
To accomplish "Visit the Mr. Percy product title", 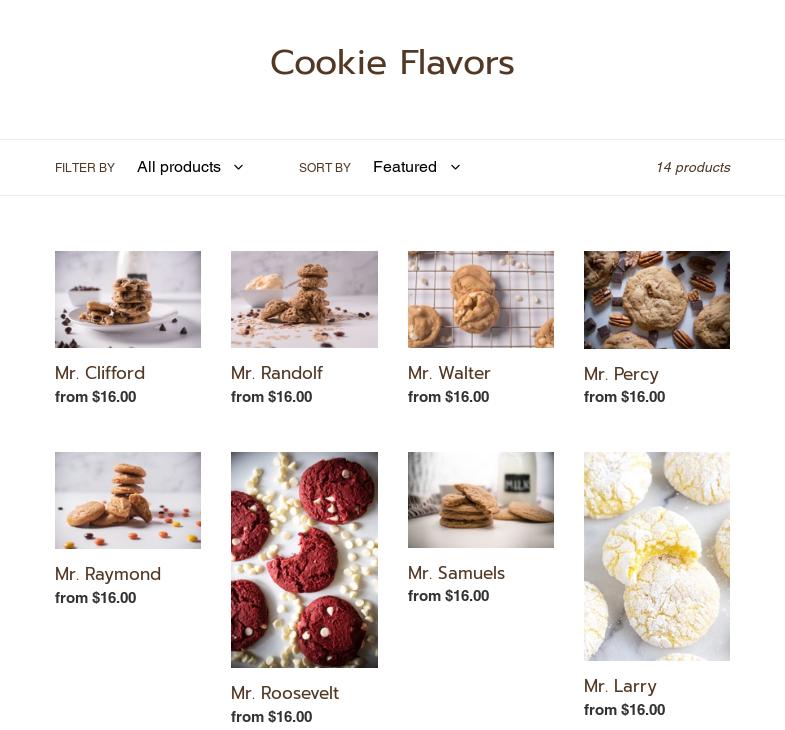I will click(x=621, y=374).
